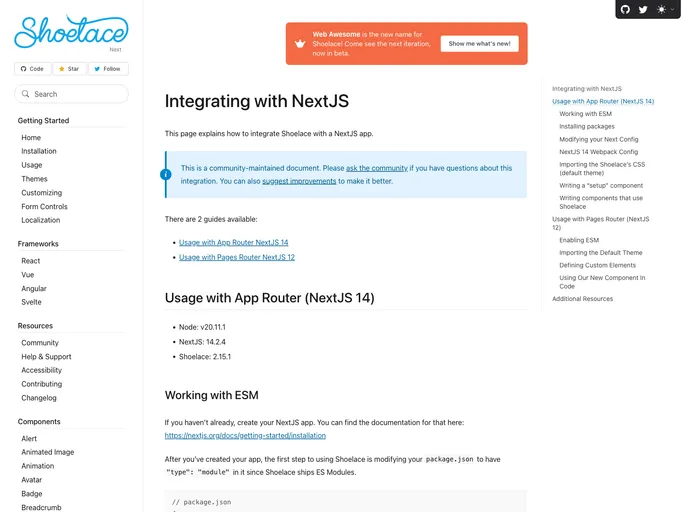Open the Avatar component page
The image size is (688, 512).
tap(32, 480)
